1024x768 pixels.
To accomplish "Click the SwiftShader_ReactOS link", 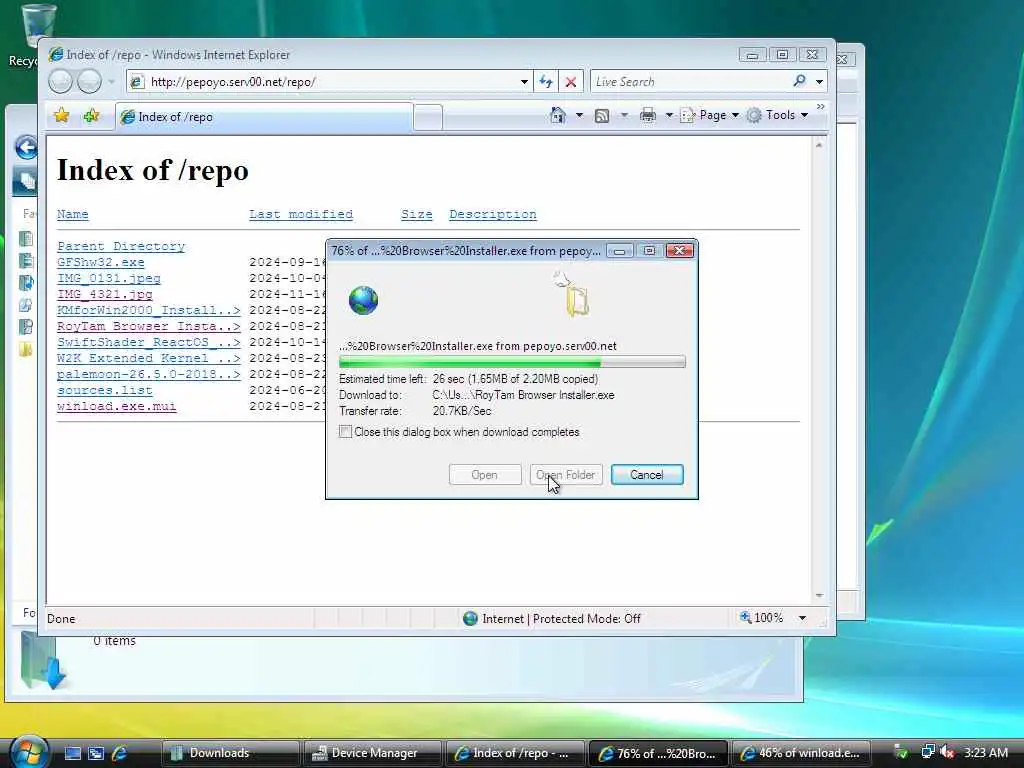I will coord(148,342).
